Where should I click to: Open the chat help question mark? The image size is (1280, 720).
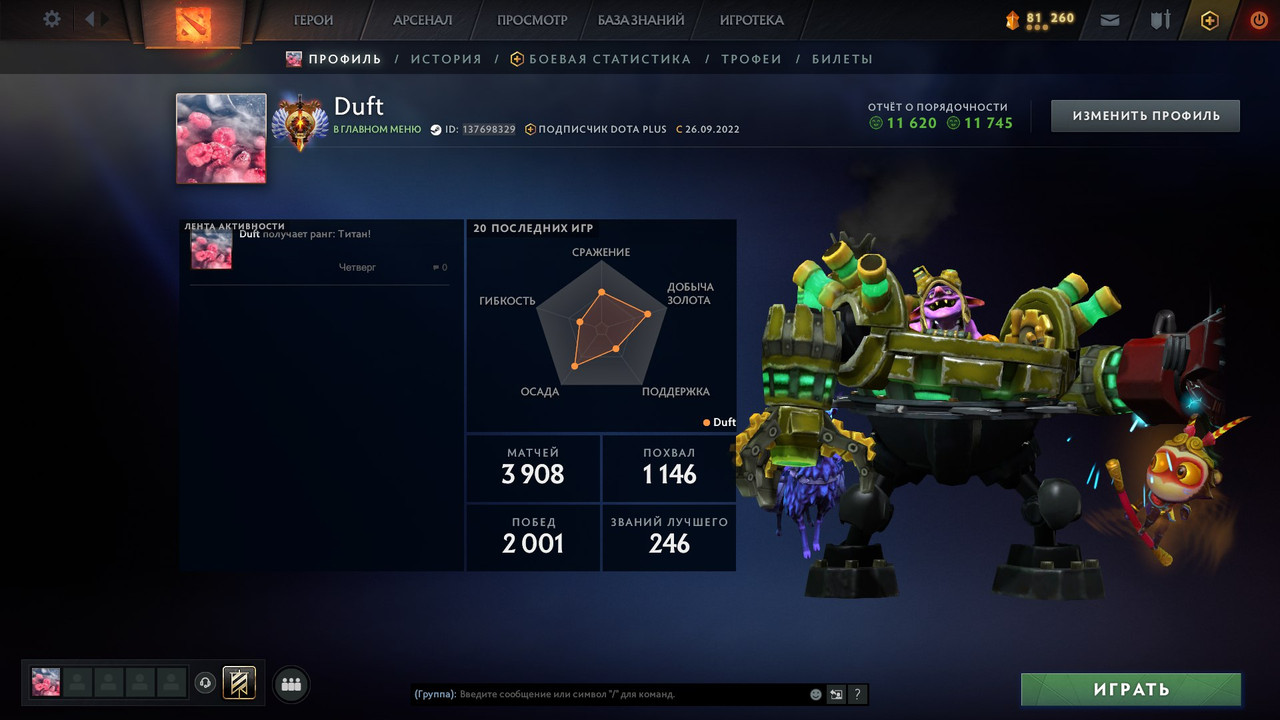(x=858, y=694)
